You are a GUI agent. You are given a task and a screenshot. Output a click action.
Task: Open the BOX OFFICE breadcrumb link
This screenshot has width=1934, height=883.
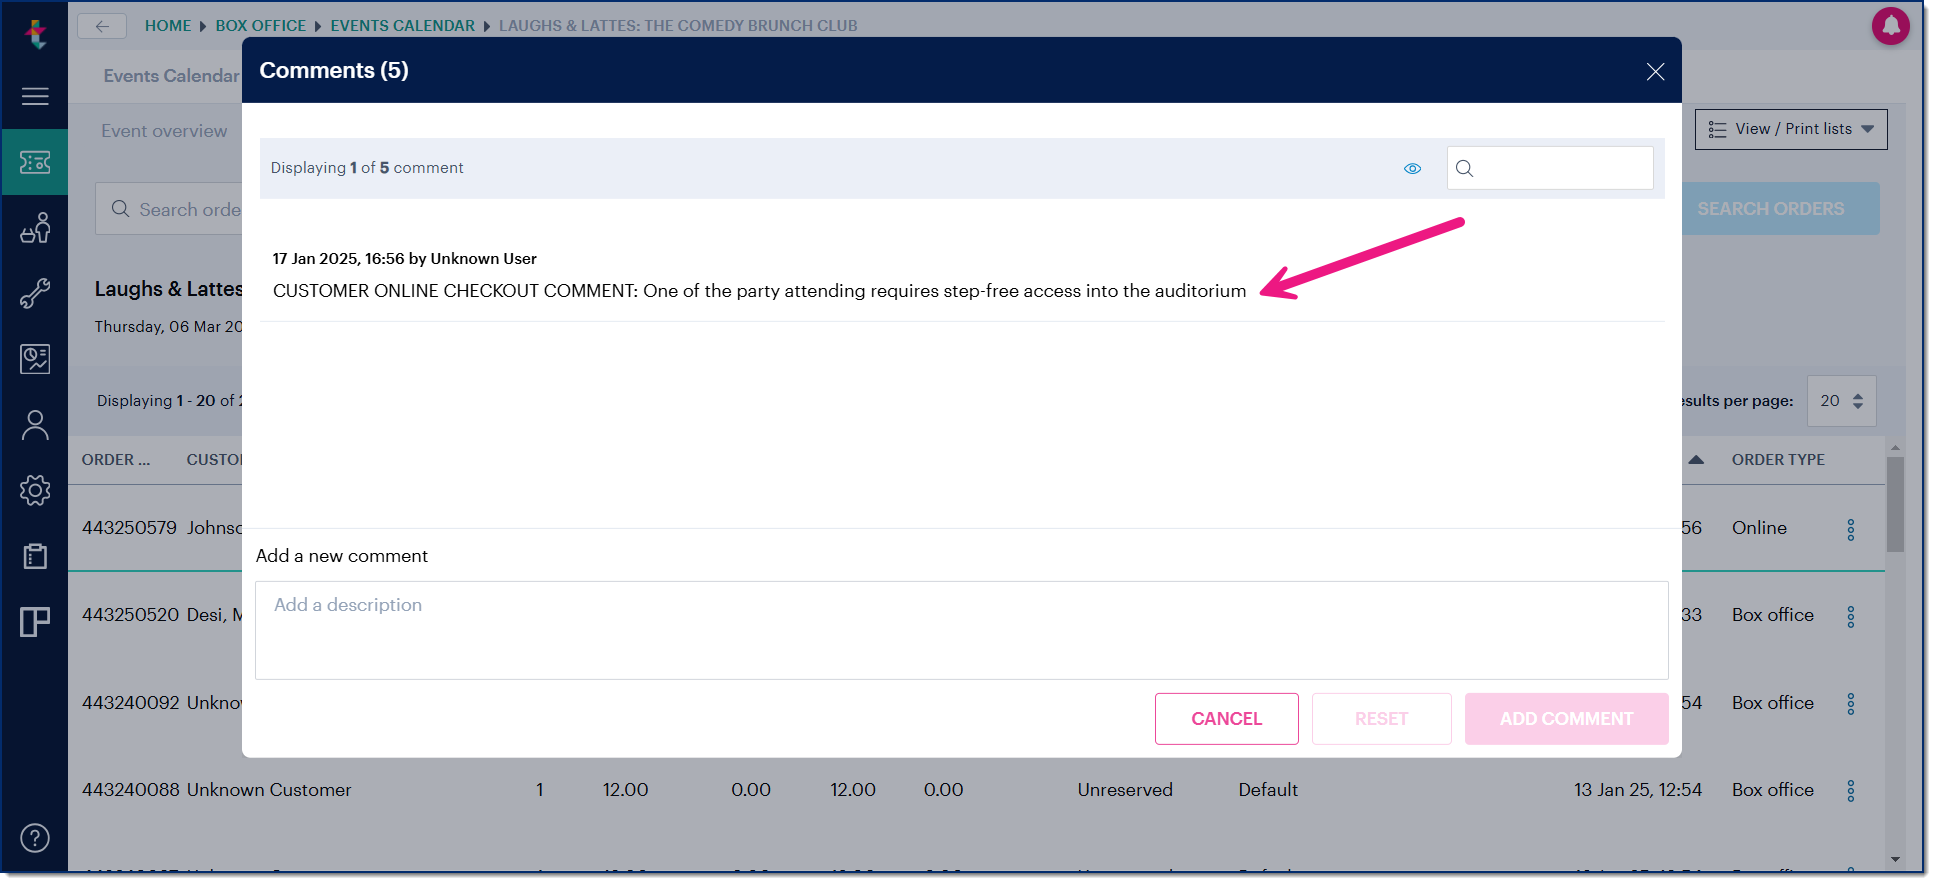pos(261,26)
